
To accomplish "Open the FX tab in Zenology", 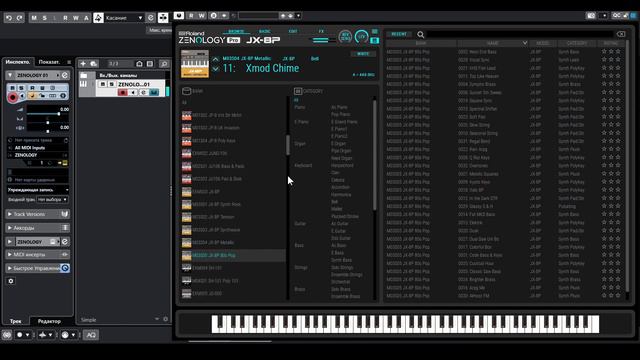I will [321, 31].
